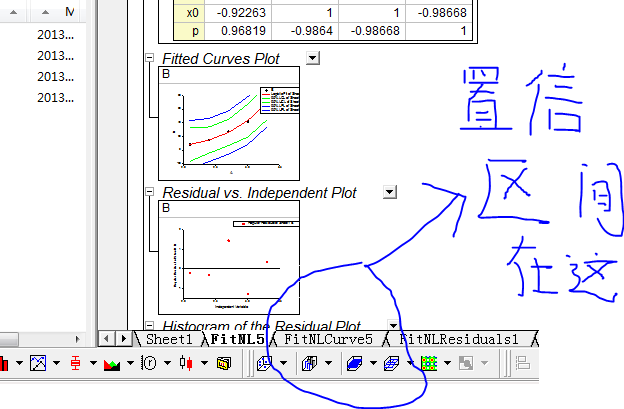Image resolution: width=624 pixels, height=409 pixels.
Task: Switch to the FitNLCurve5 tab
Action: pos(328,339)
